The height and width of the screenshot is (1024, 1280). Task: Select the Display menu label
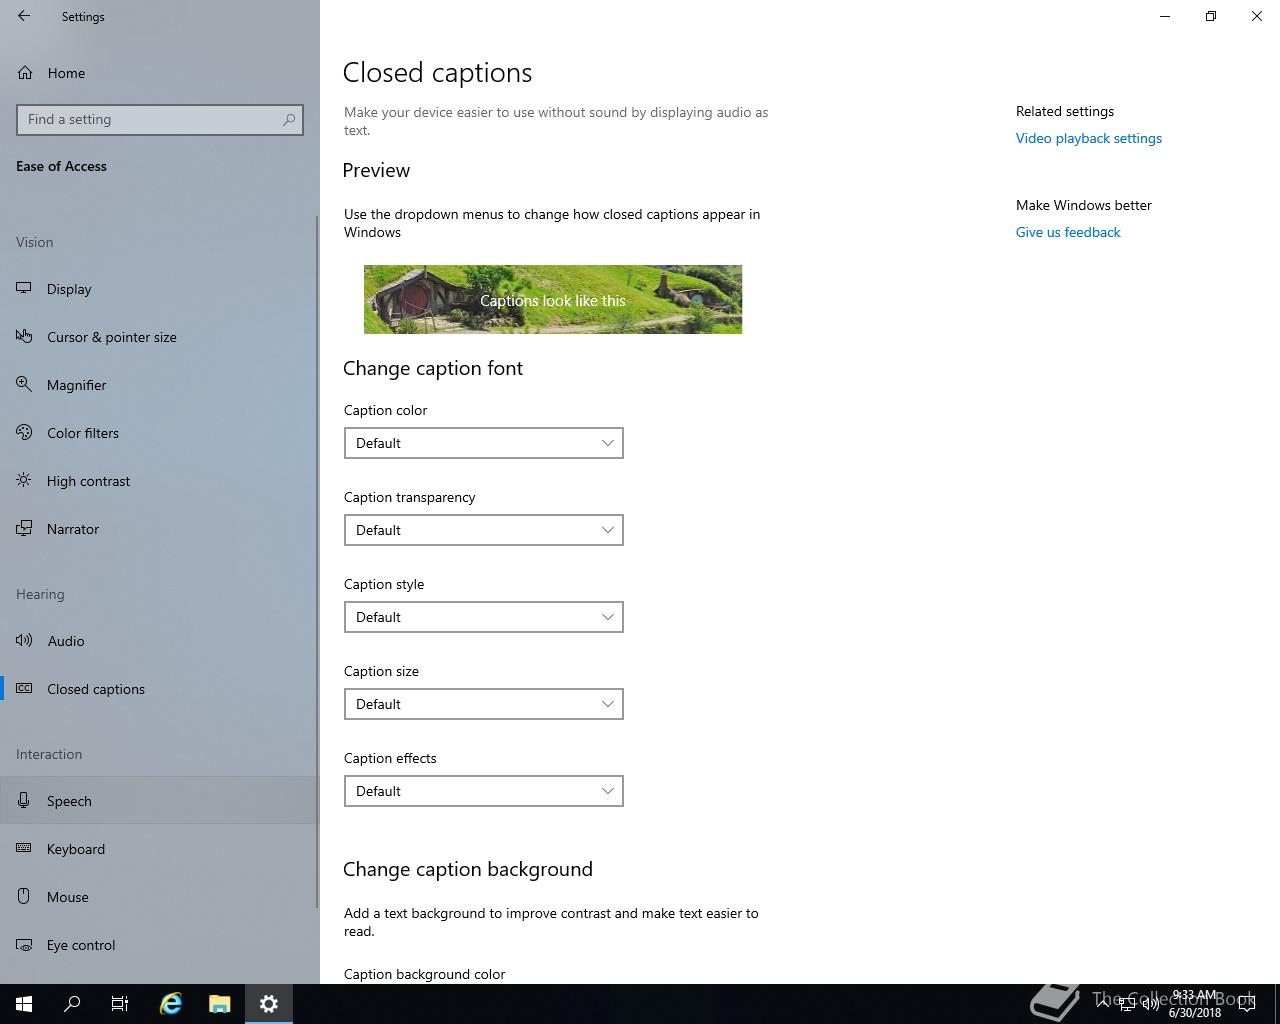click(69, 289)
